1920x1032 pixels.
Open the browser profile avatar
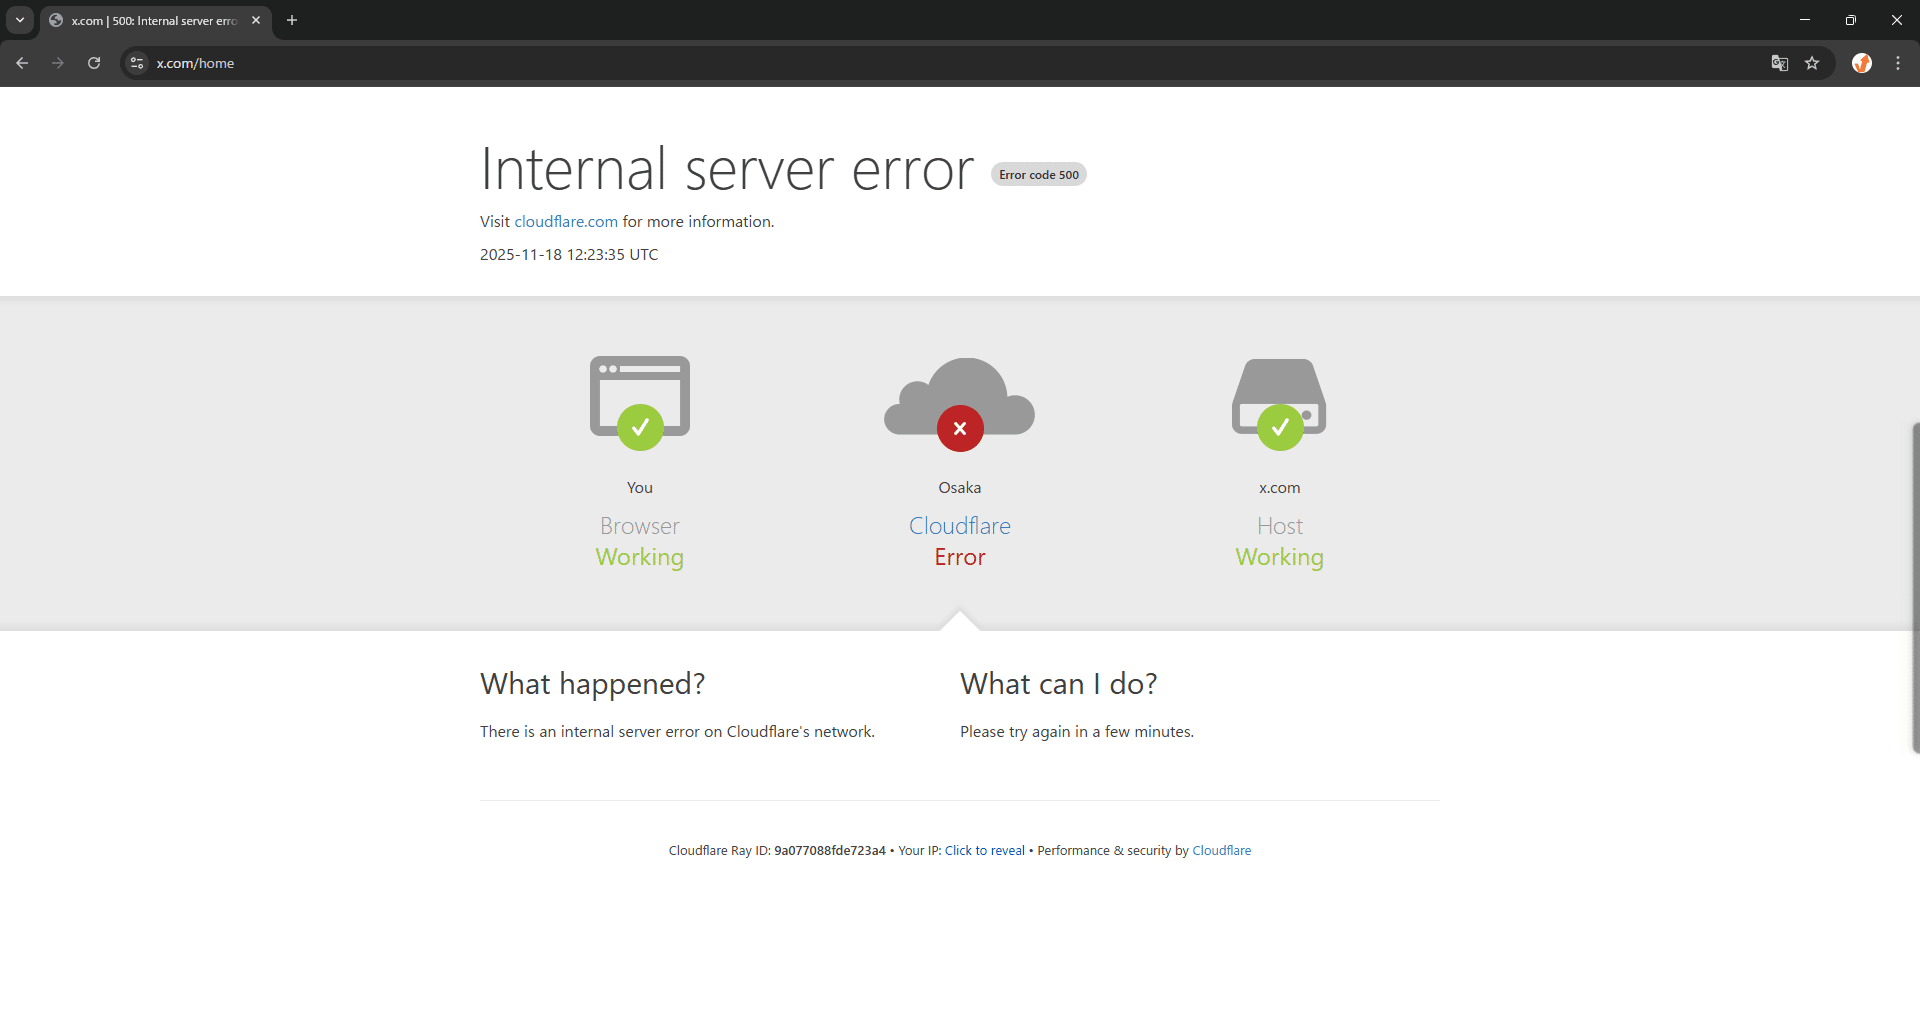(x=1862, y=63)
